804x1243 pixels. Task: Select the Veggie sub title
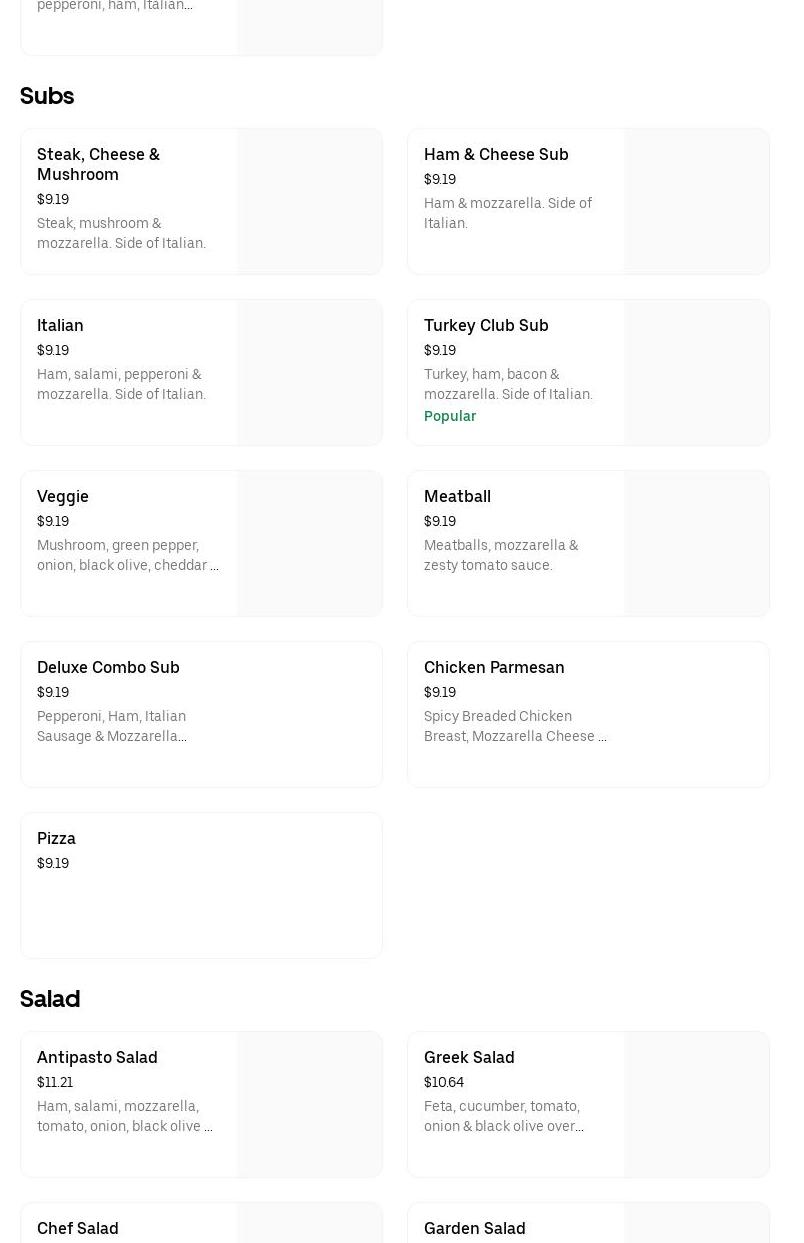pos(62,496)
